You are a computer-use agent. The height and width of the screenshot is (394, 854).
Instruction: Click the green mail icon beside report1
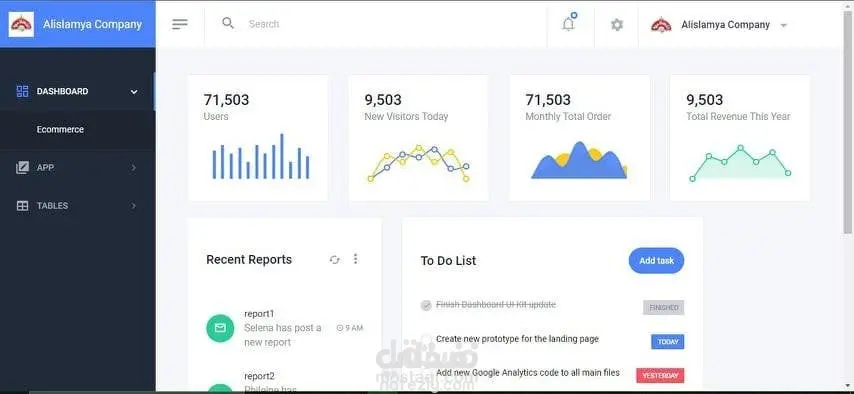pos(220,328)
